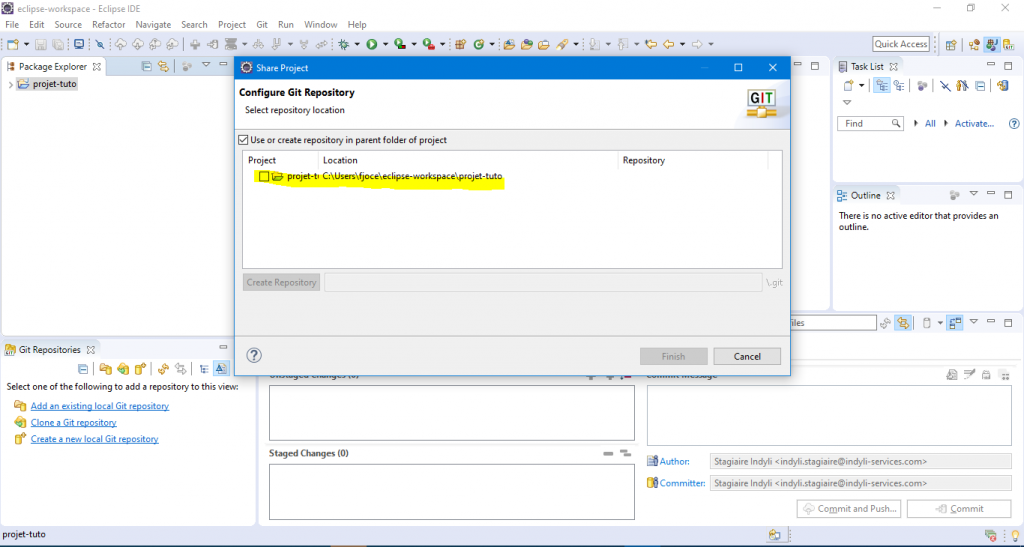
Task: Toggle Hide Completed Tasks in Task List
Action: pyautogui.click(x=945, y=86)
